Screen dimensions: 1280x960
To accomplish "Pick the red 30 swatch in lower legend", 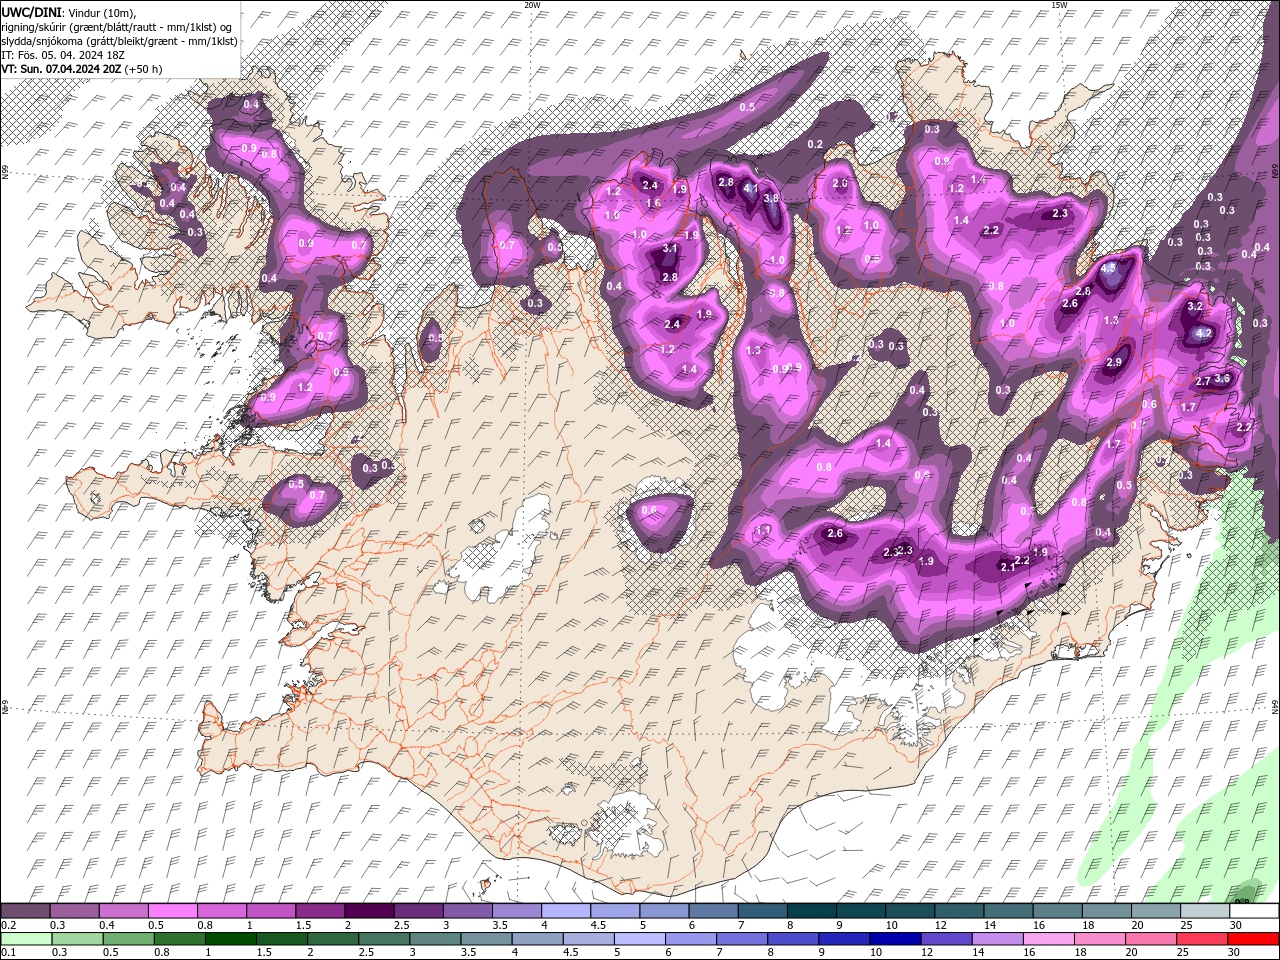I will (x=1253, y=939).
